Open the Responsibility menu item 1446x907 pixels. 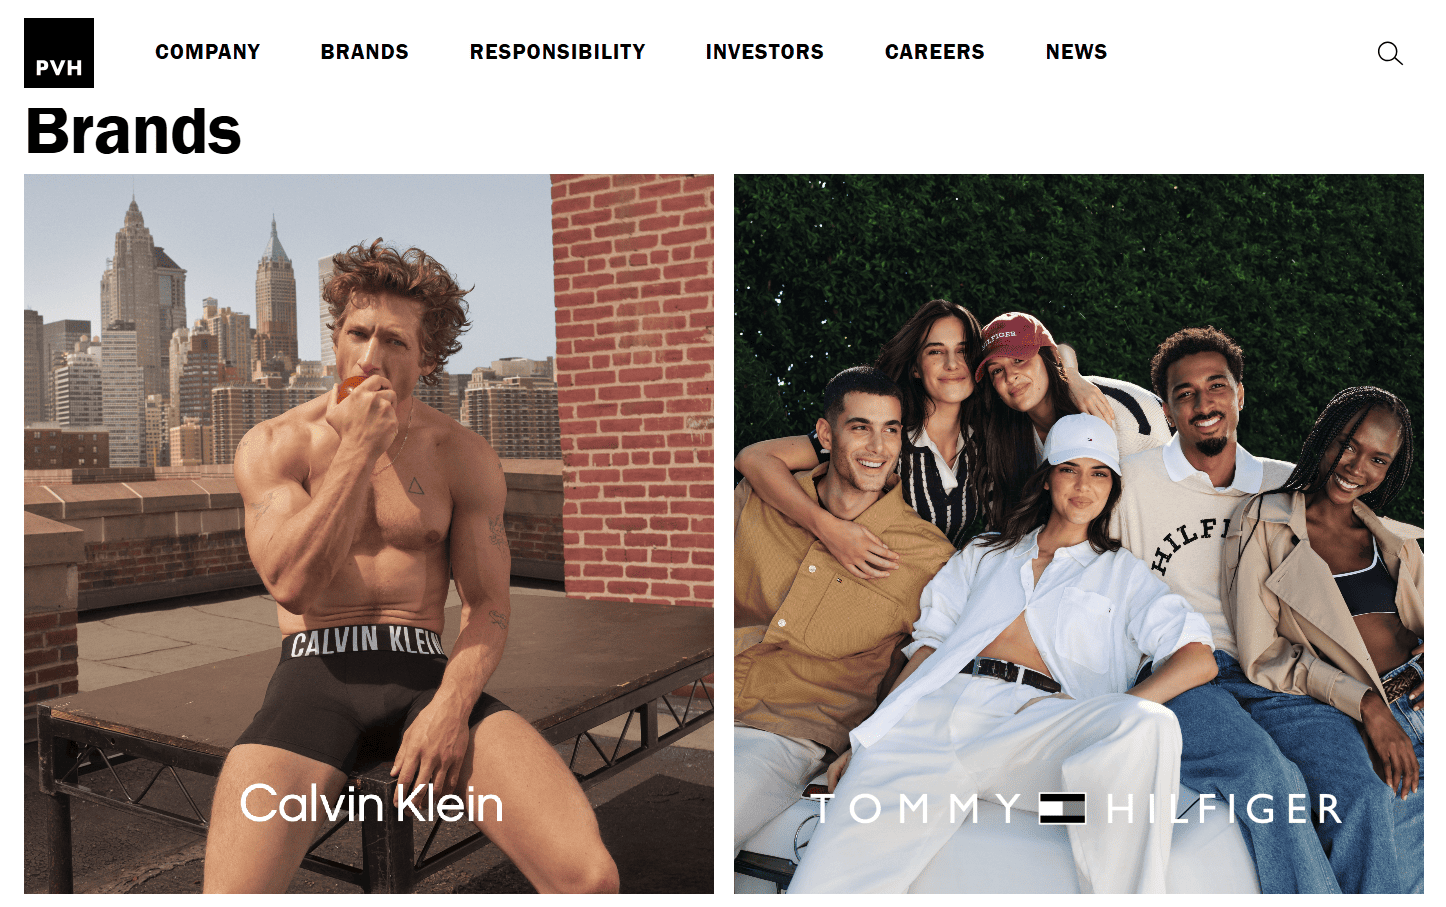tap(558, 52)
